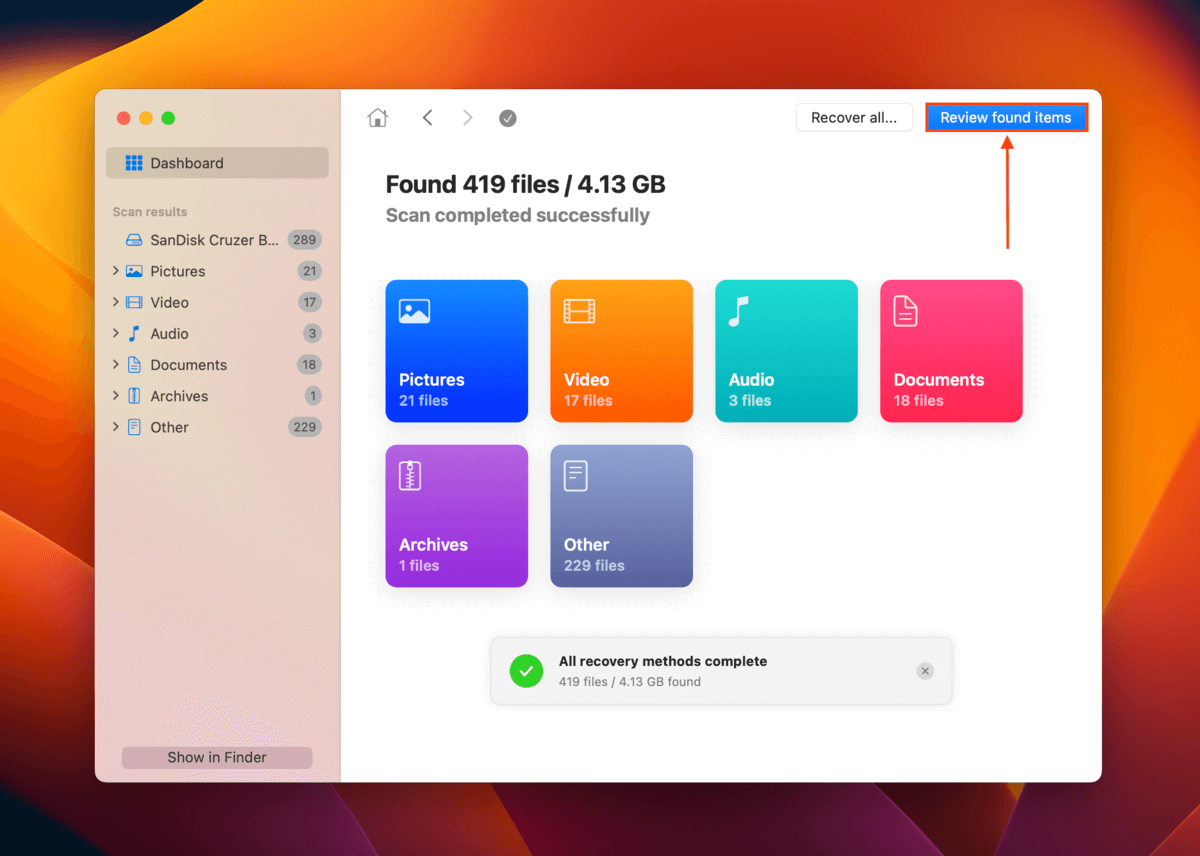
Task: Expand the Other tree item
Action: (116, 427)
